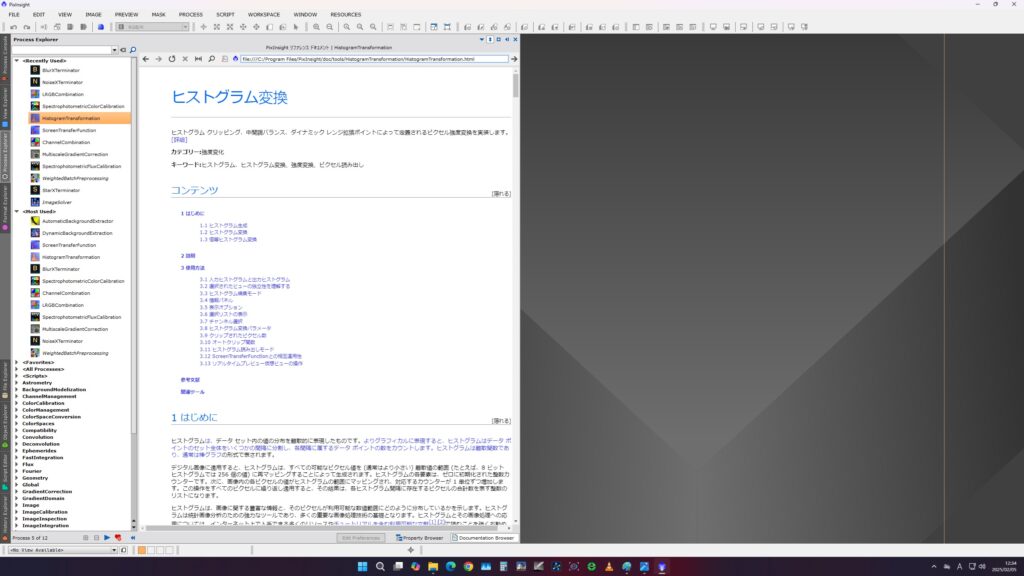Image resolution: width=1024 pixels, height=576 pixels.
Task: Expand the ColorCalibration category
Action: pos(17,403)
